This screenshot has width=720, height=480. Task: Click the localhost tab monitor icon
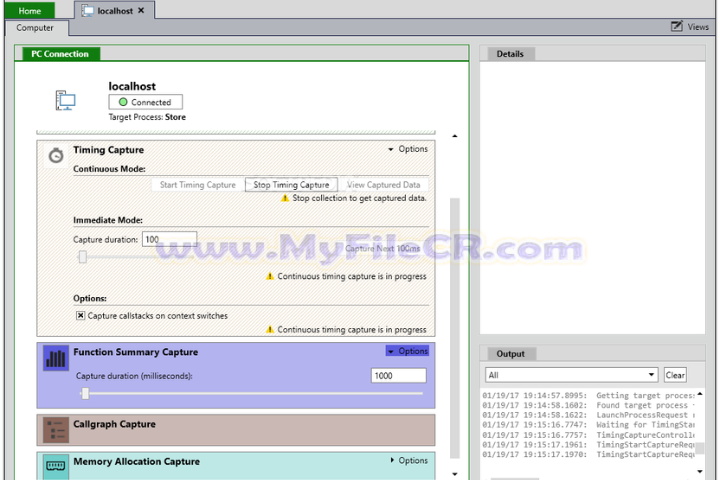88,11
